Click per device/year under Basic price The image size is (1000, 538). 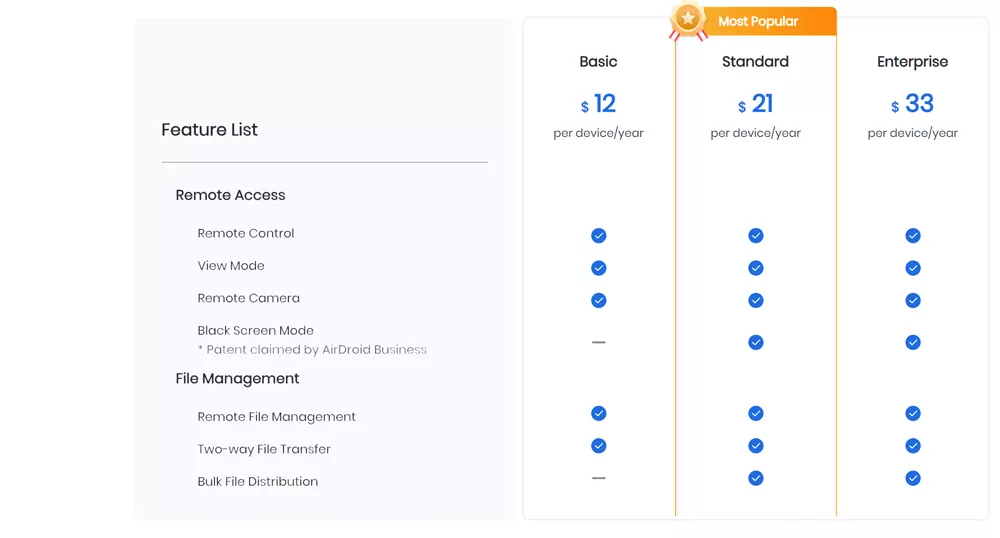[x=598, y=133]
